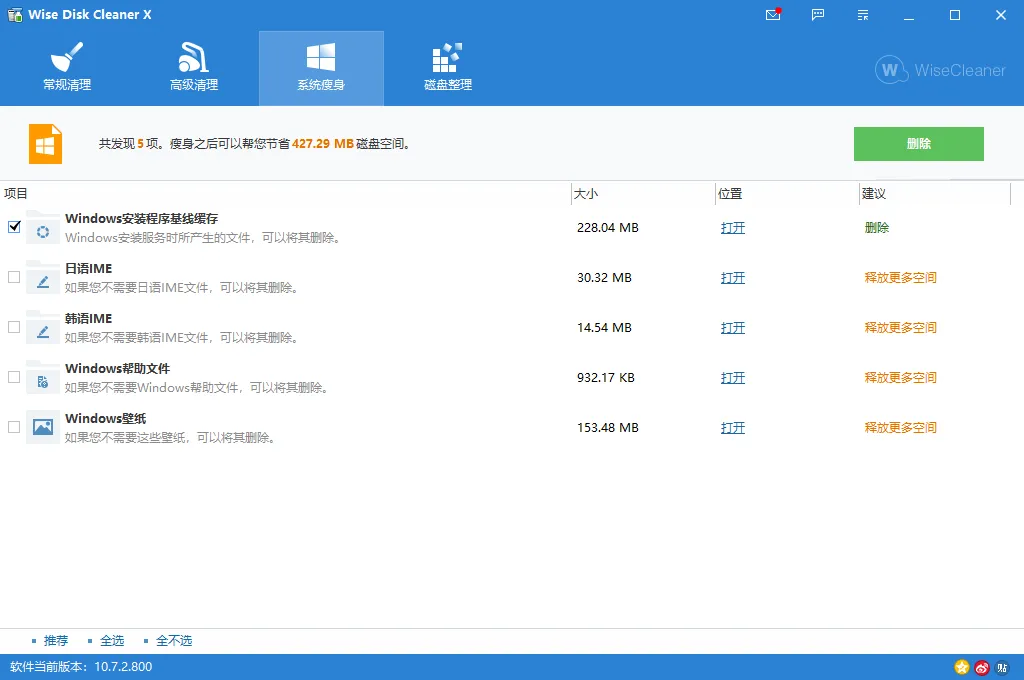This screenshot has height=680, width=1024.
Task: Open the message chat icon in title bar
Action: point(817,15)
